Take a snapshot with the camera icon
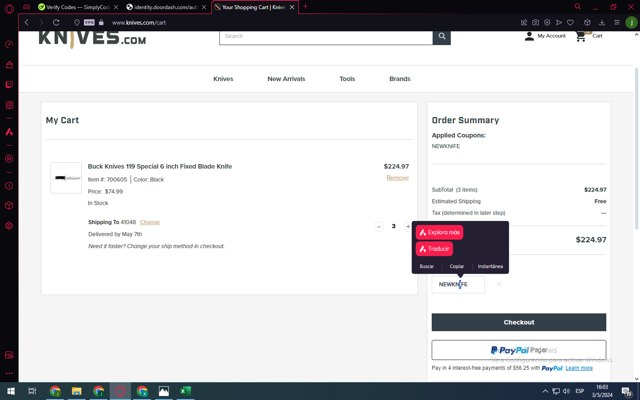The height and width of the screenshot is (400, 640). (536, 22)
